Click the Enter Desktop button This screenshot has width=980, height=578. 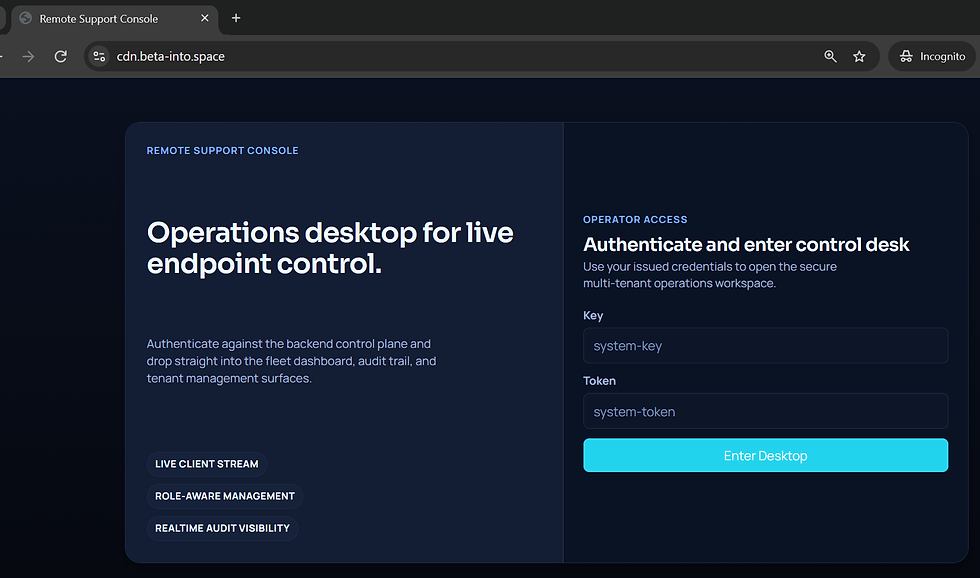click(x=765, y=456)
